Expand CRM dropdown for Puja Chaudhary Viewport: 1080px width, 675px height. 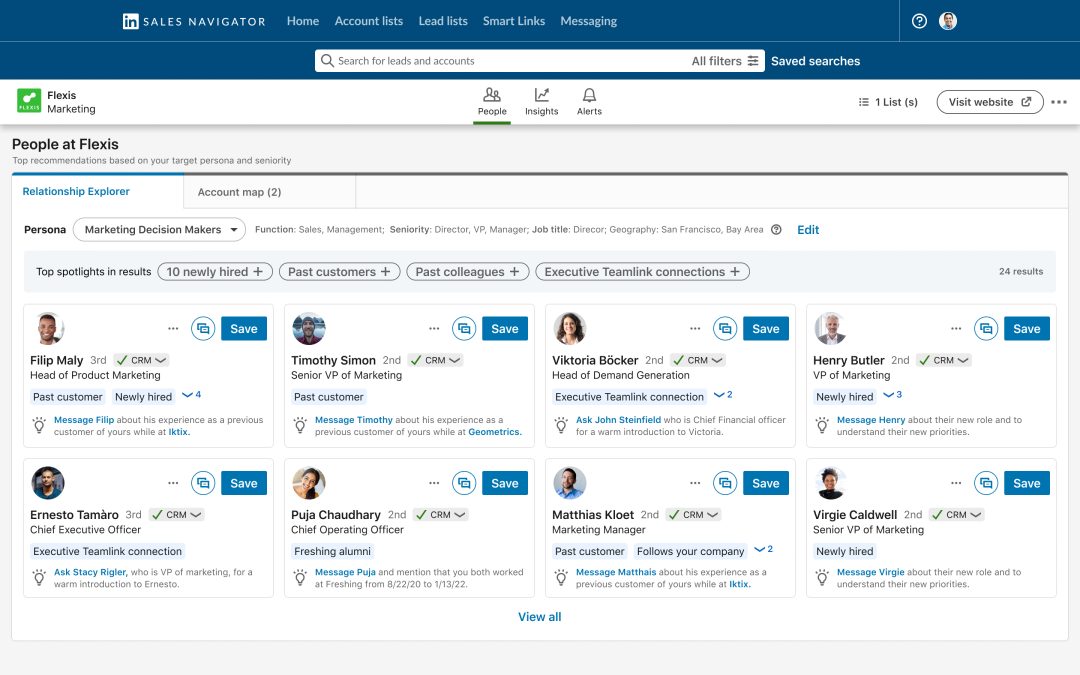(441, 515)
